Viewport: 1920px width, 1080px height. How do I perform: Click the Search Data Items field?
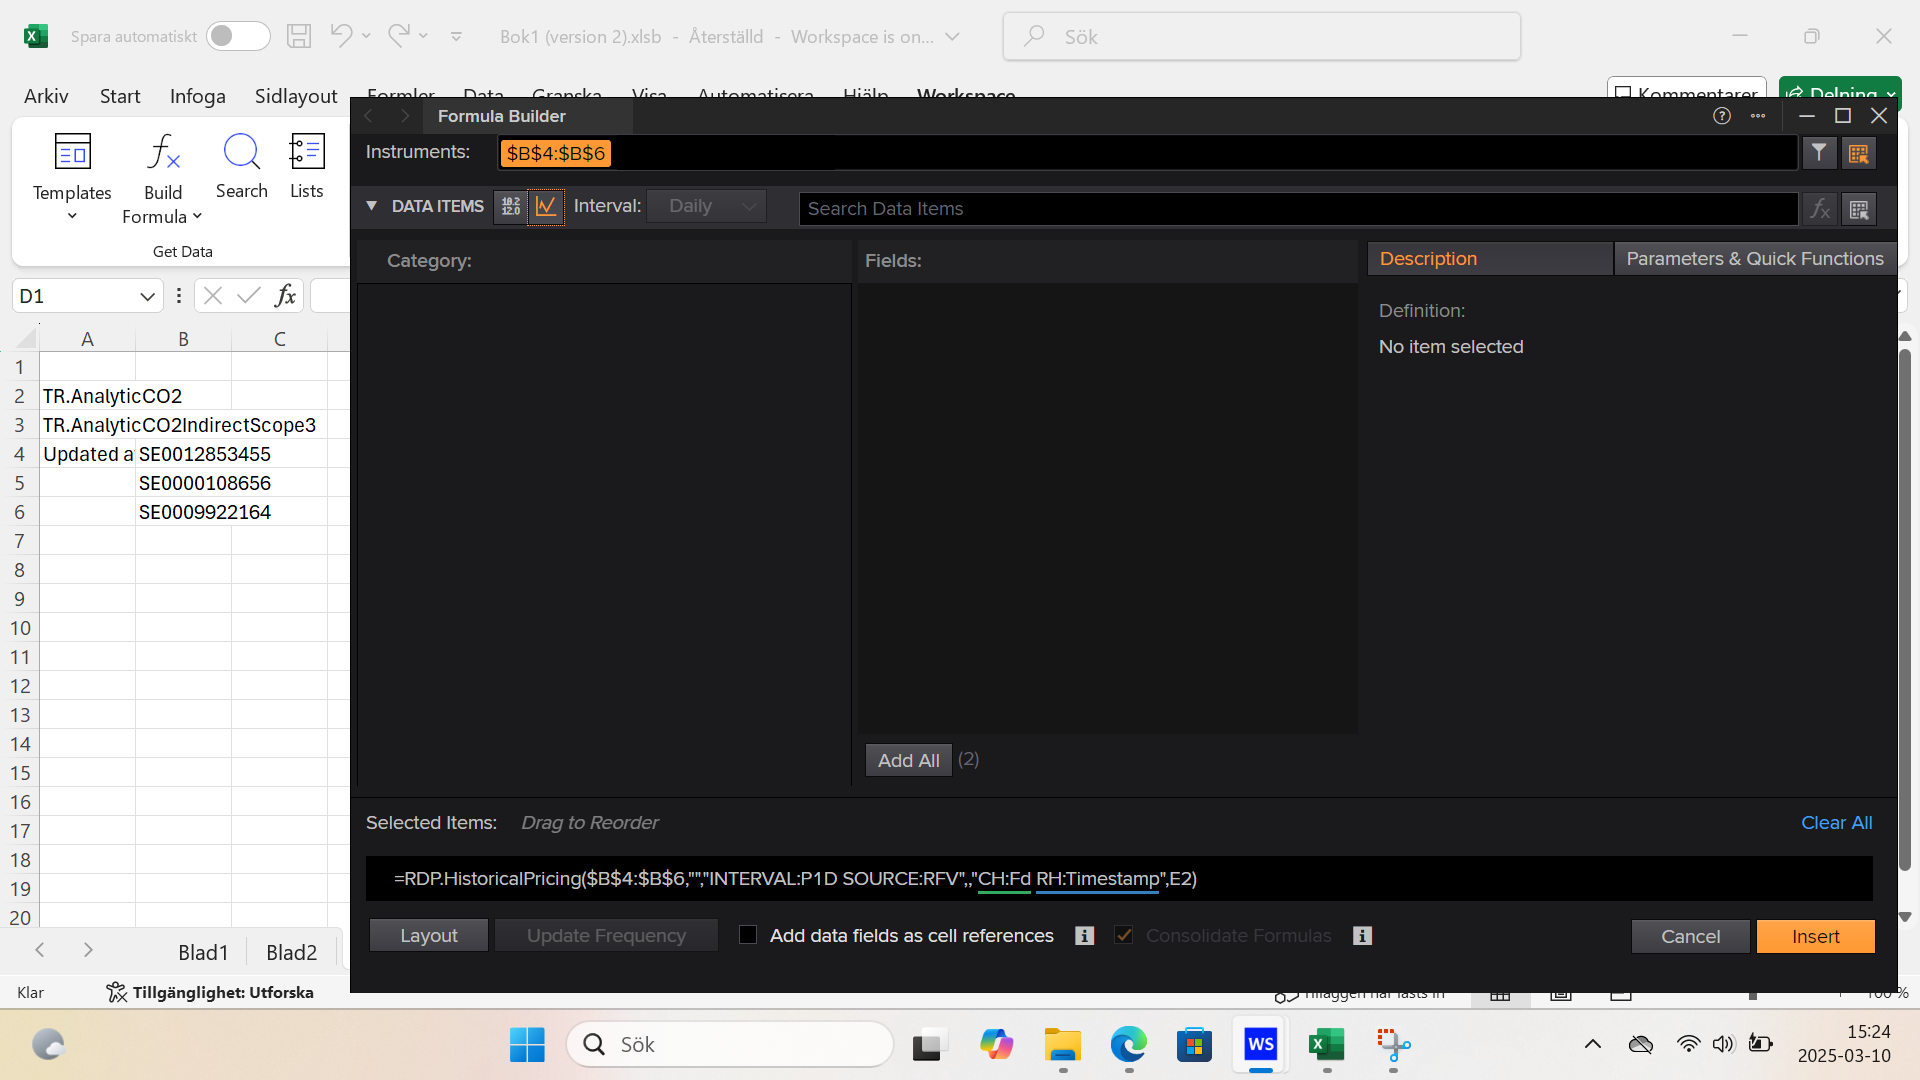(1297, 209)
